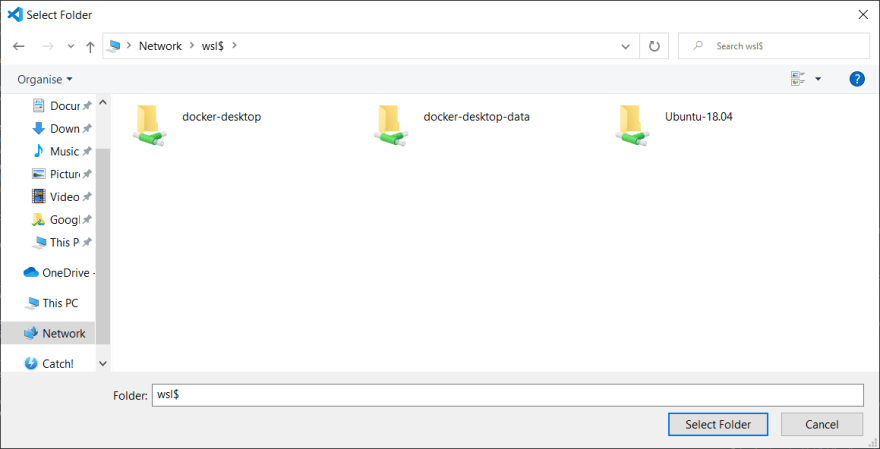
Task: Click the VS Code logo in title bar
Action: pos(15,15)
